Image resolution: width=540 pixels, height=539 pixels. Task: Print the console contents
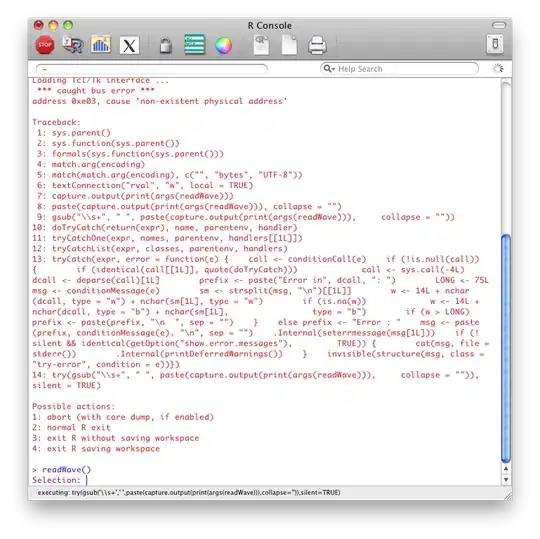pos(317,45)
